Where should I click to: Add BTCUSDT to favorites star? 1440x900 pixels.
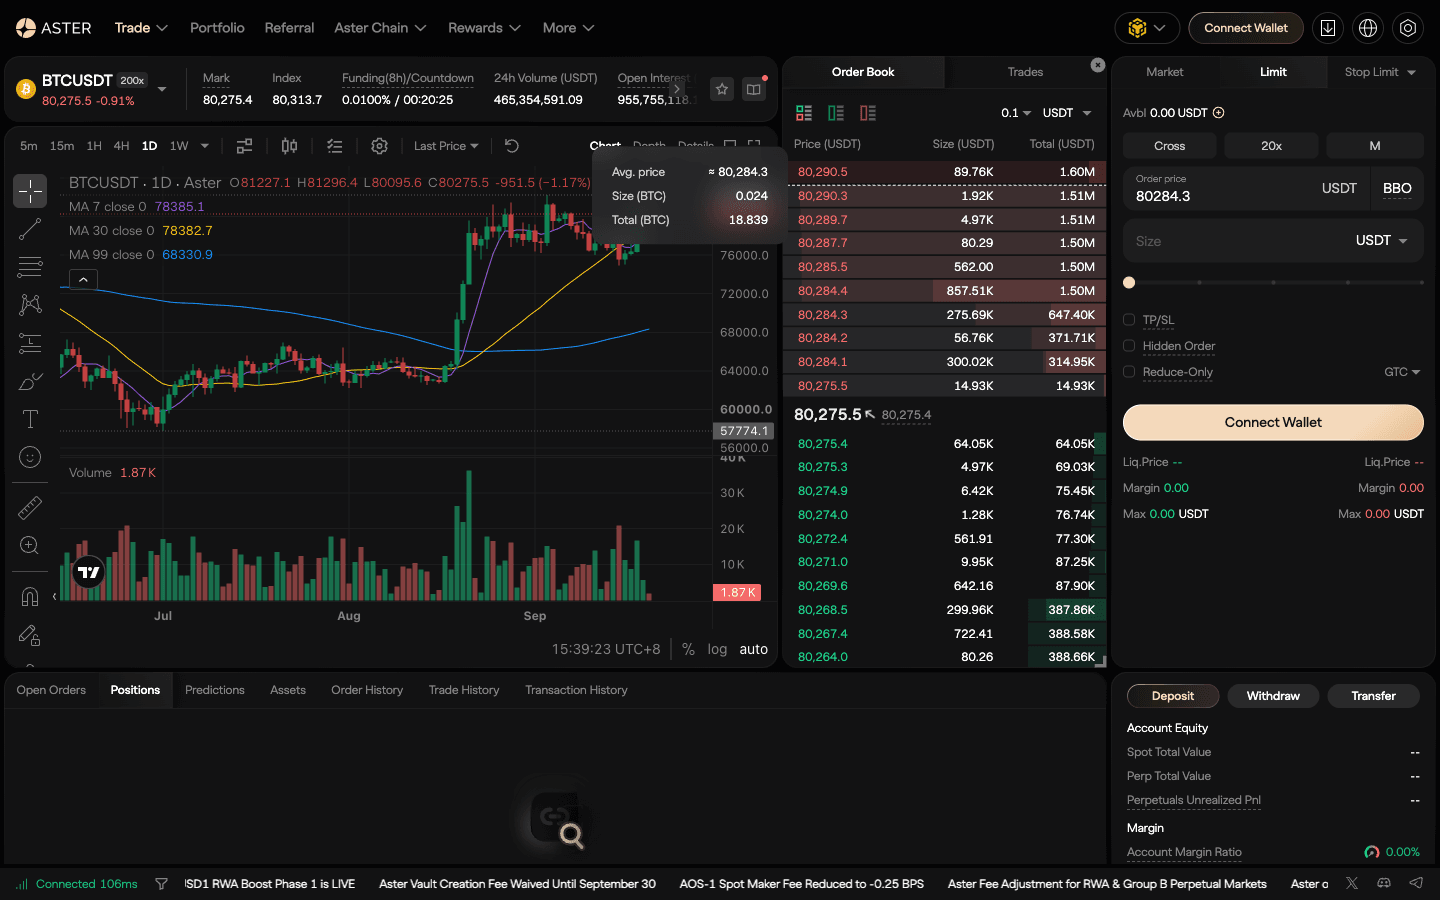pos(722,89)
